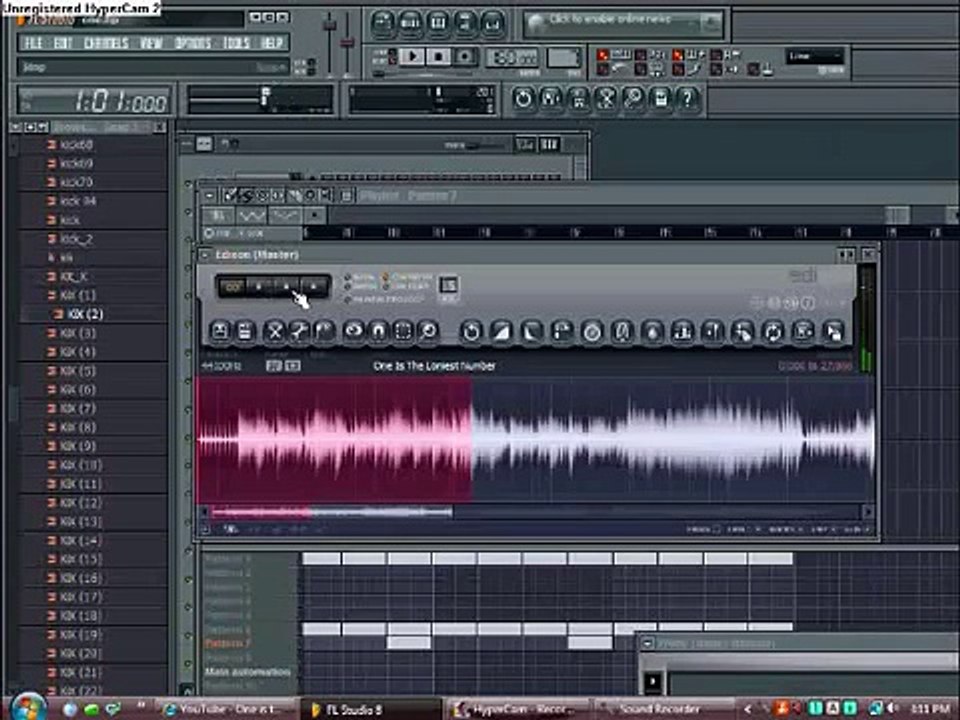Switch to Sound Recorder taskbar button
Image resolution: width=960 pixels, height=720 pixels.
(x=664, y=709)
